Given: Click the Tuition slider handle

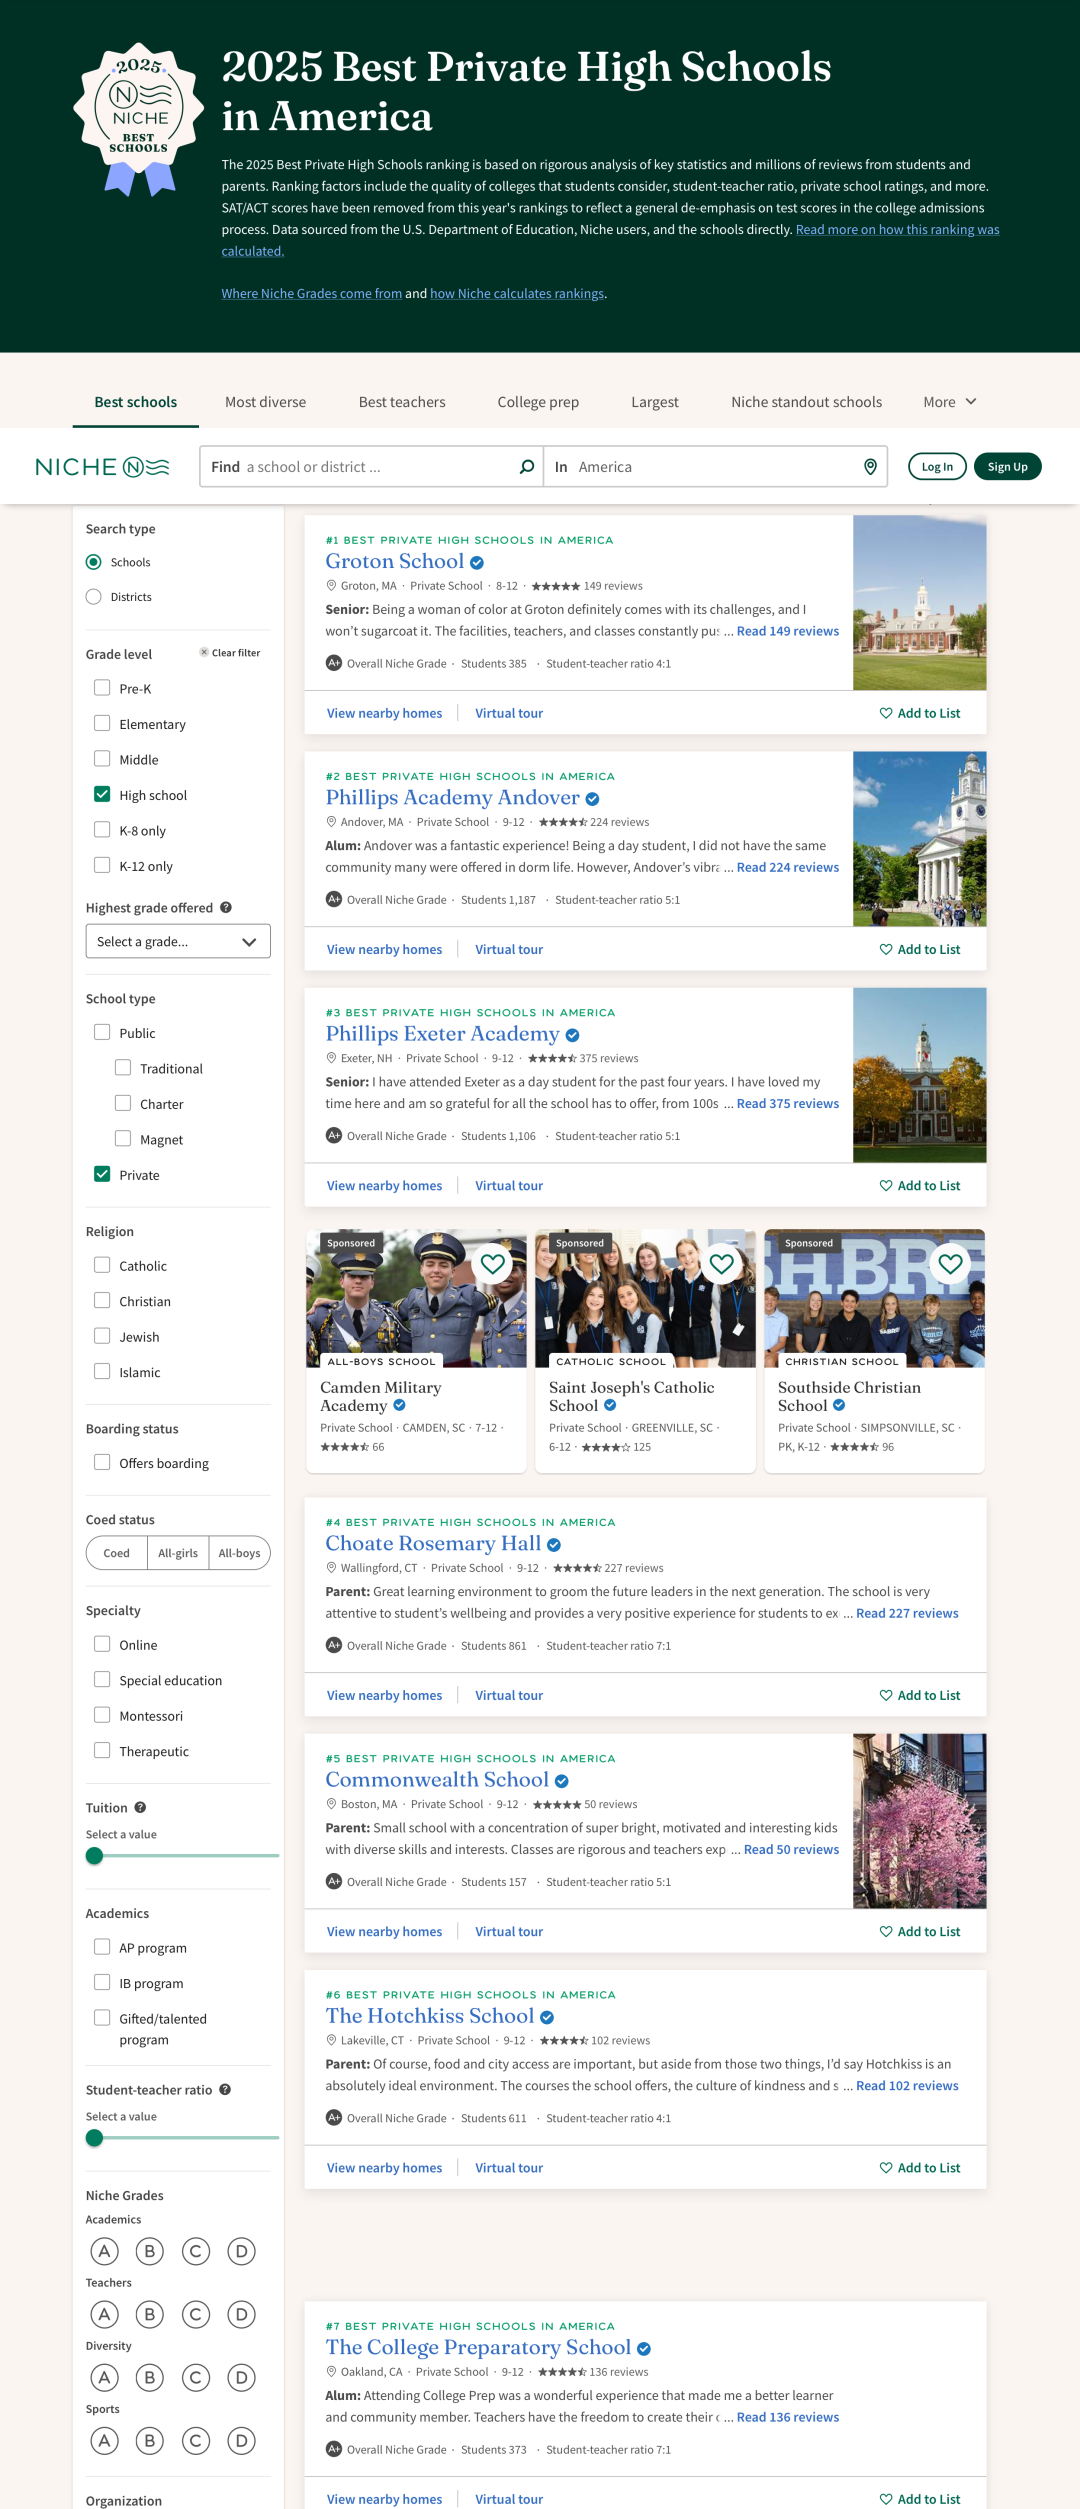Looking at the screenshot, I should click(95, 1856).
